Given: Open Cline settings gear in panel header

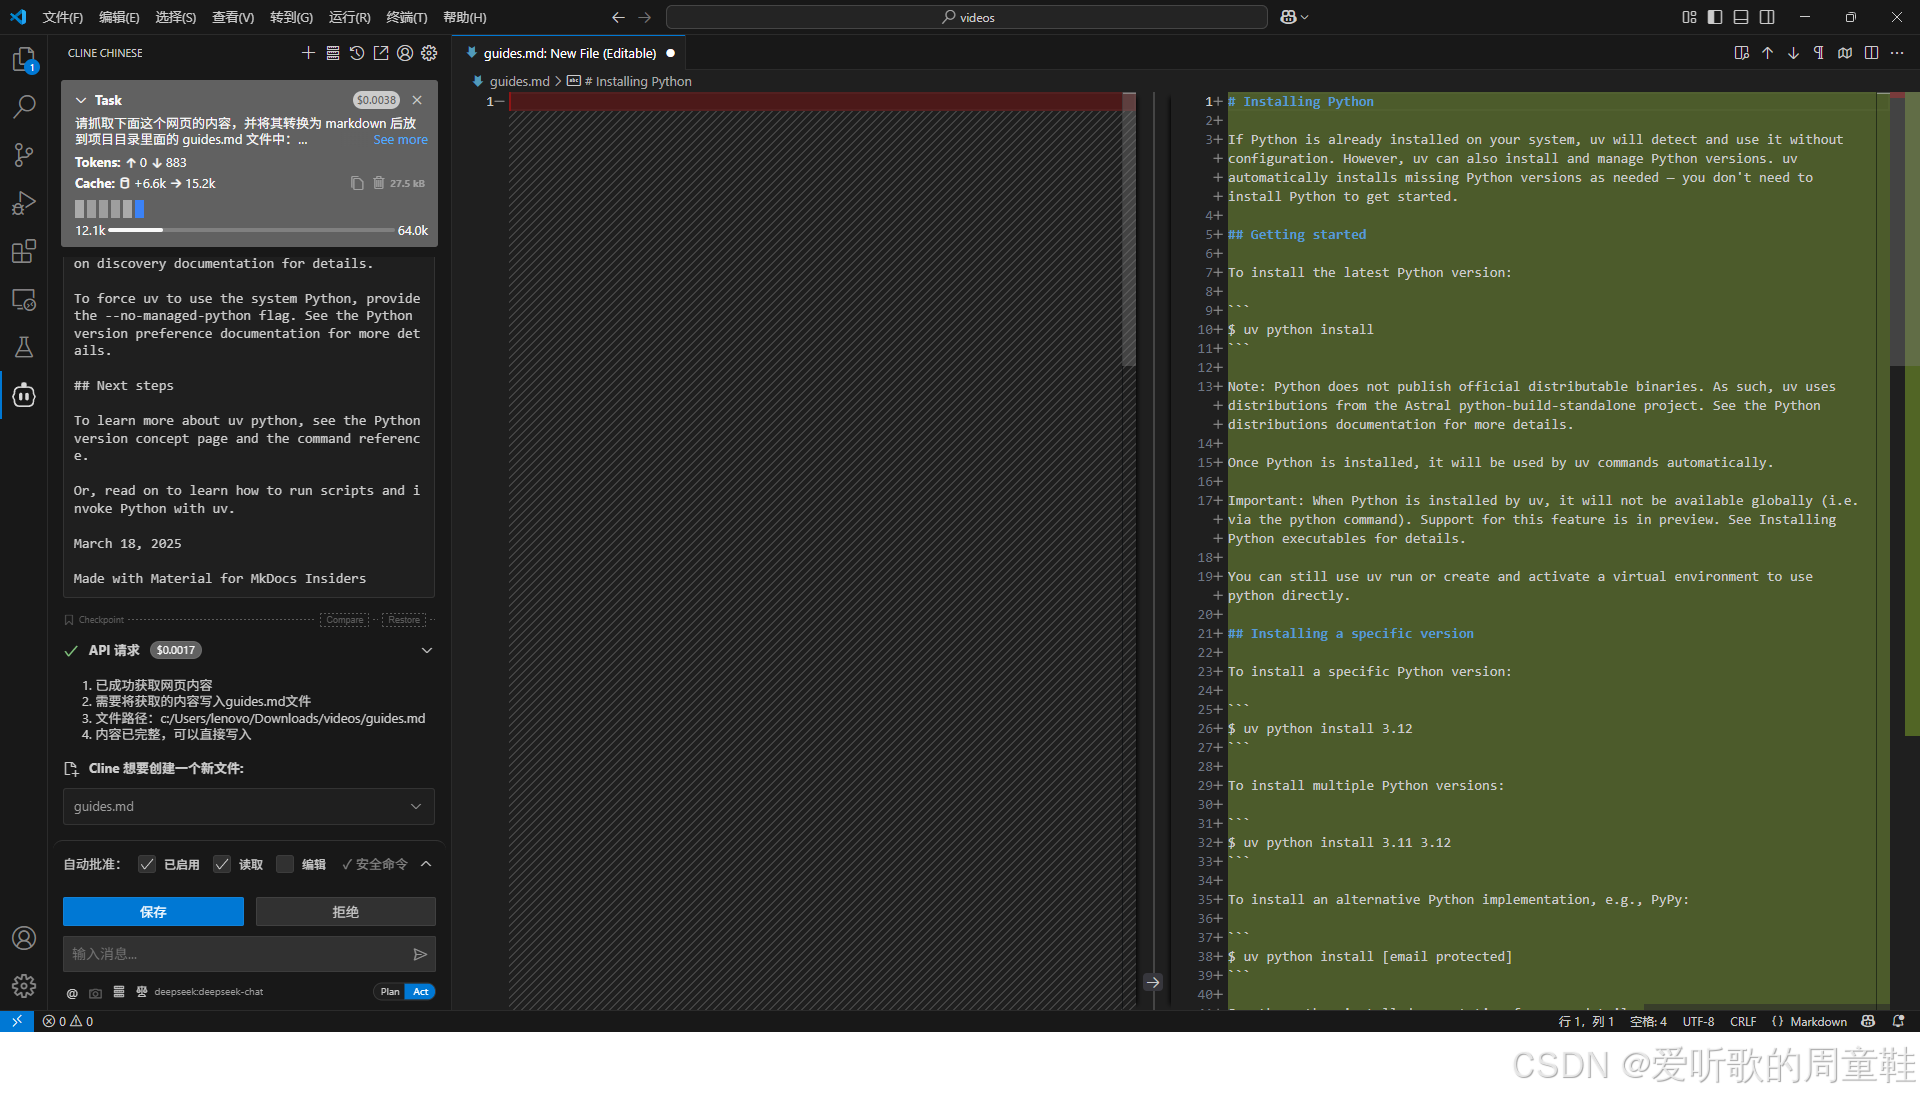Looking at the screenshot, I should click(x=429, y=53).
